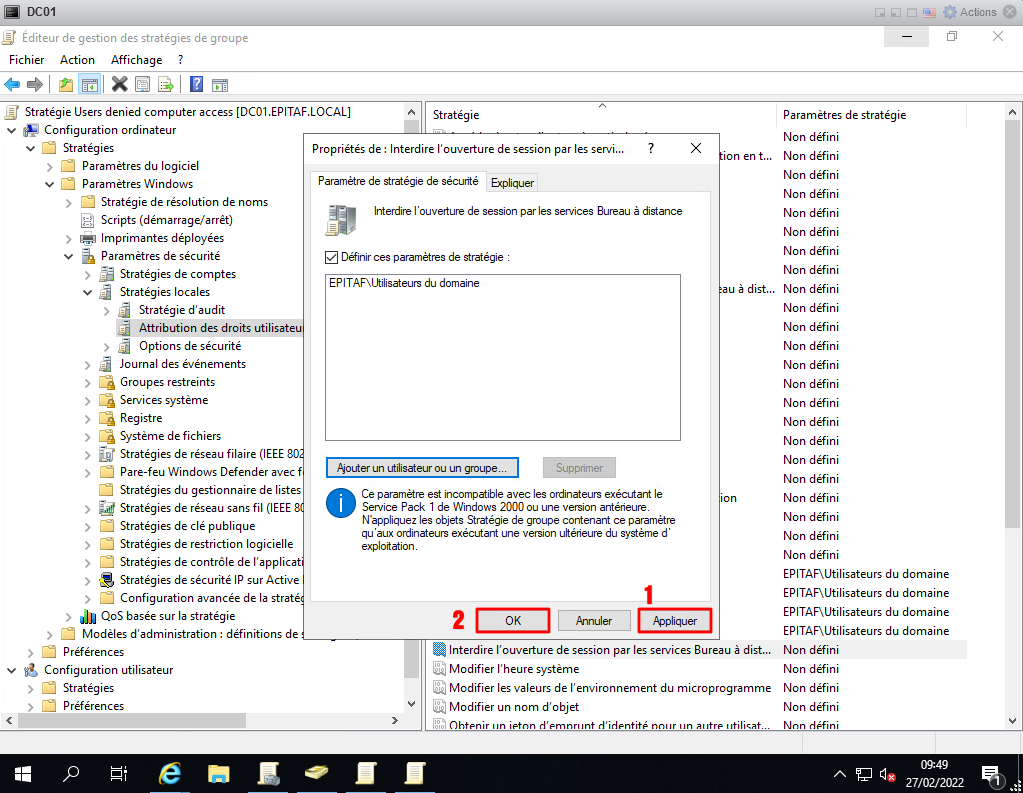This screenshot has height=793, width=1023.
Task: Collapse the 'Paramètres Windows' tree node
Action: pos(49,184)
